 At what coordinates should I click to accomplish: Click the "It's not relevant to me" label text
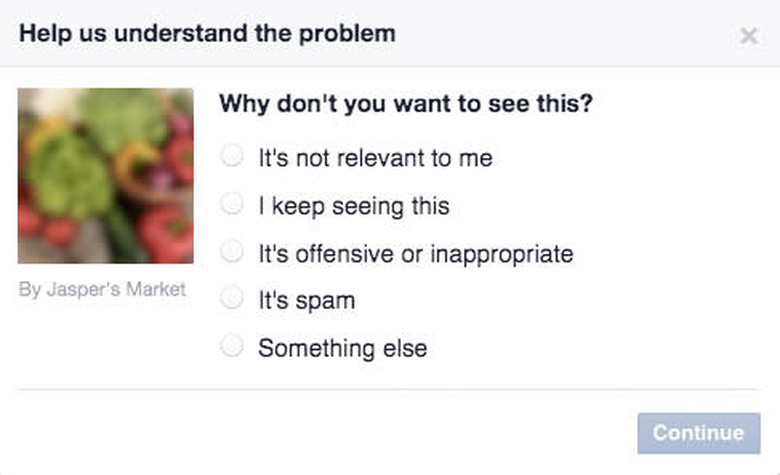coord(376,158)
